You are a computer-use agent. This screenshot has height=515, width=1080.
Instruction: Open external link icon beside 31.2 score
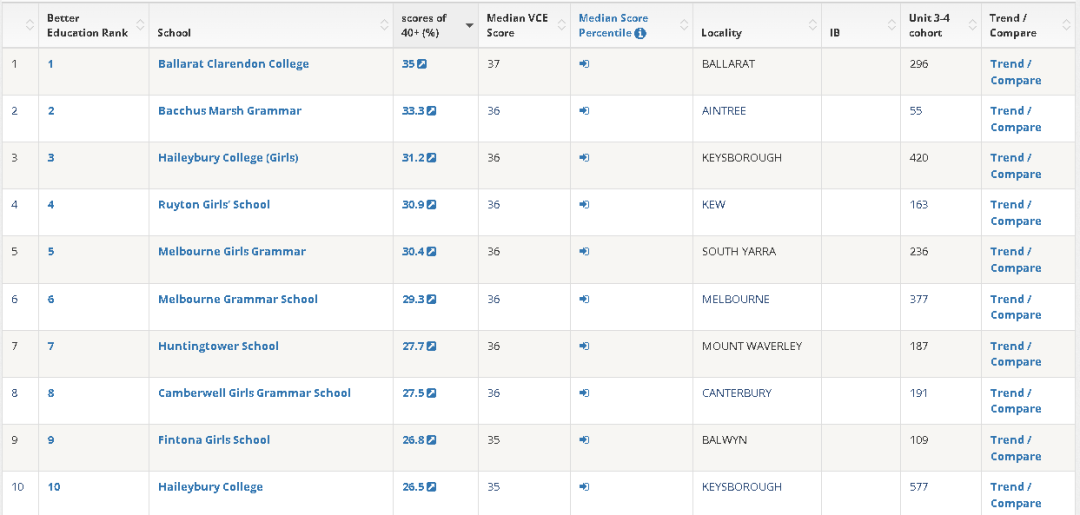tap(432, 158)
